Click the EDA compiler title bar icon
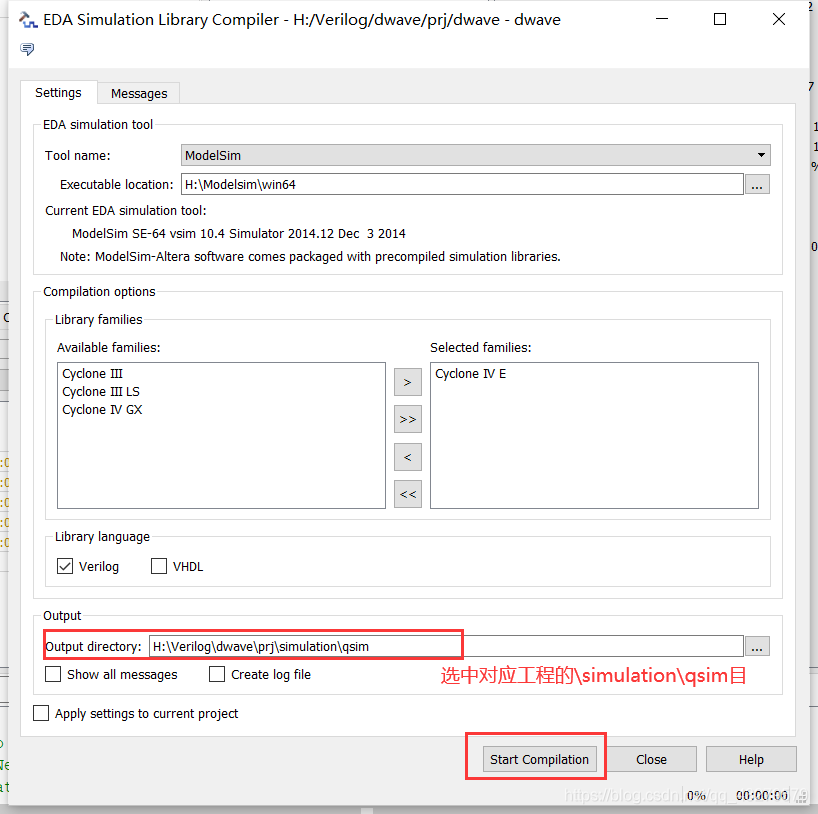 [x=28, y=20]
